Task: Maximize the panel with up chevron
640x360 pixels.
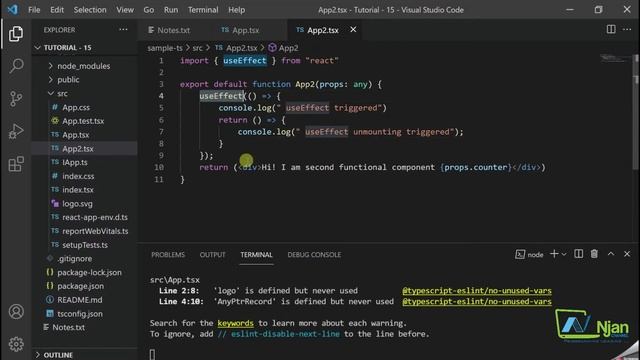Action: 611,254
